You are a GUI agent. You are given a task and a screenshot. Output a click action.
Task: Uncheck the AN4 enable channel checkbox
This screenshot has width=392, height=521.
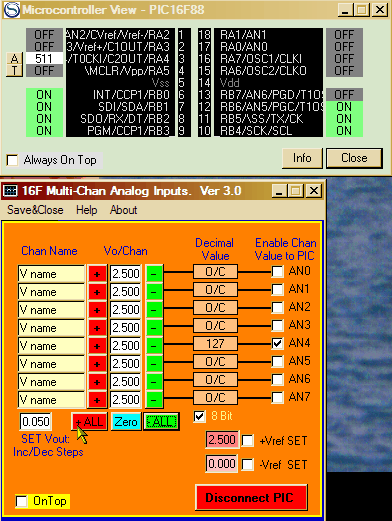click(x=277, y=343)
